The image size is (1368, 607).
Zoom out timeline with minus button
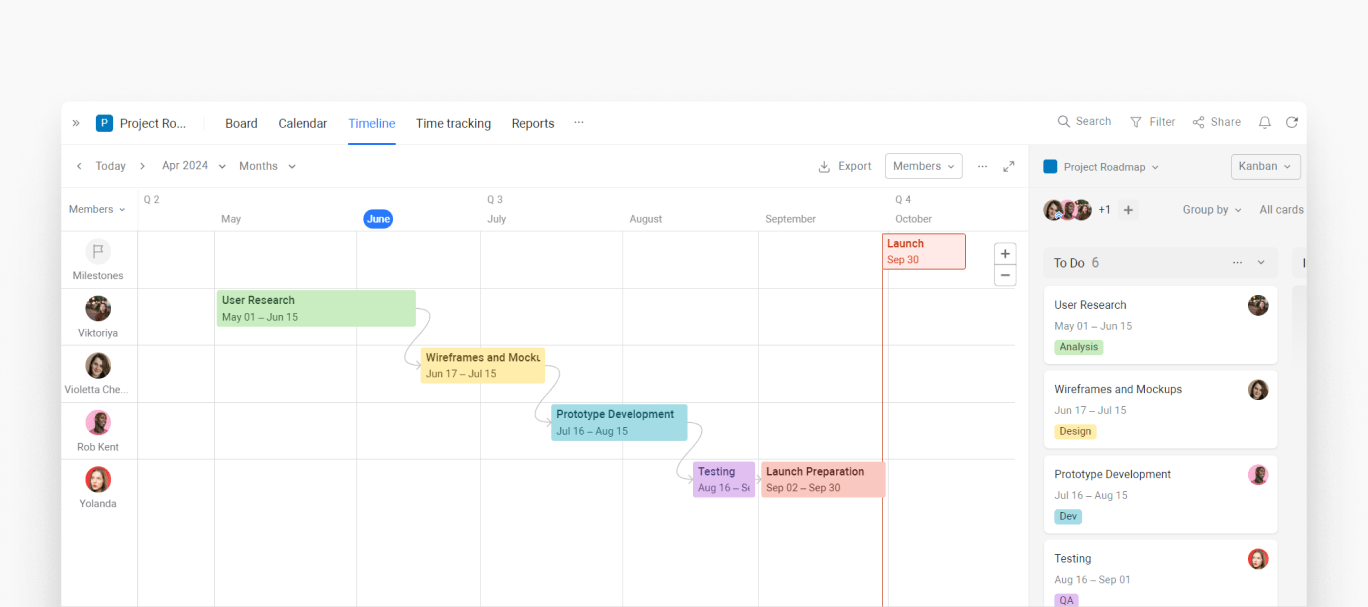click(x=1005, y=275)
